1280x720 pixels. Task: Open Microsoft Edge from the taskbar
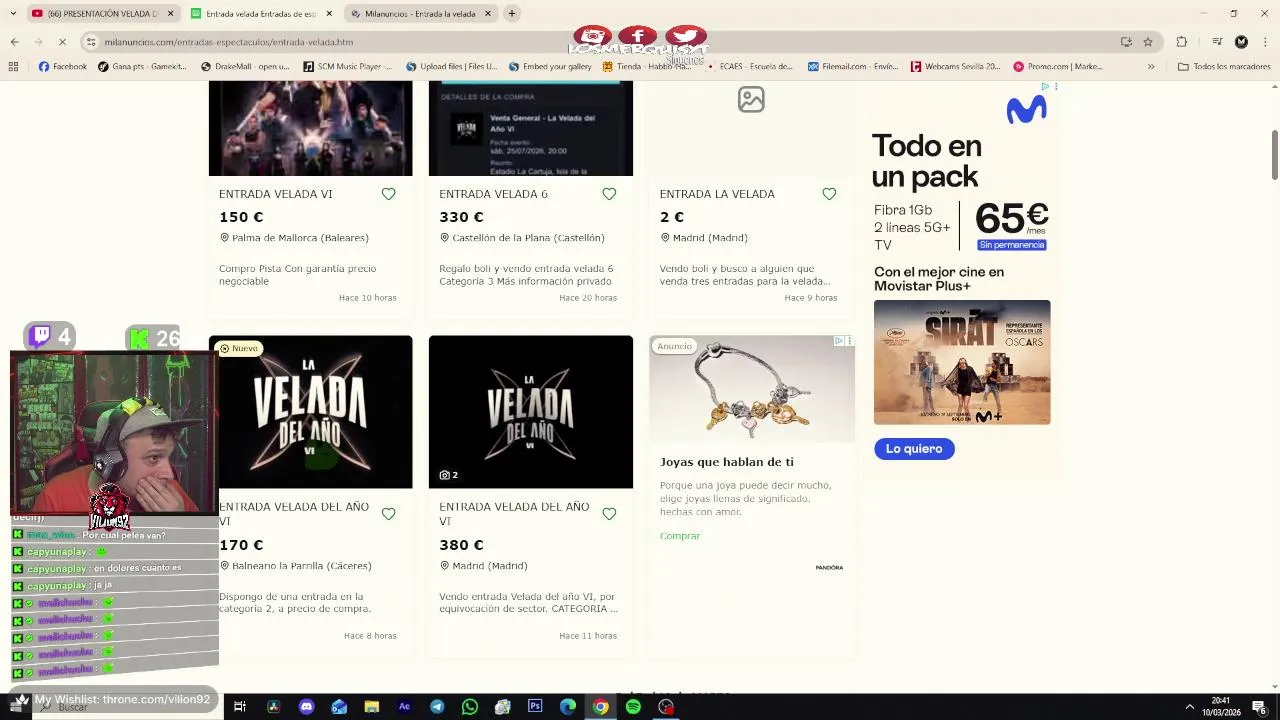coord(568,707)
